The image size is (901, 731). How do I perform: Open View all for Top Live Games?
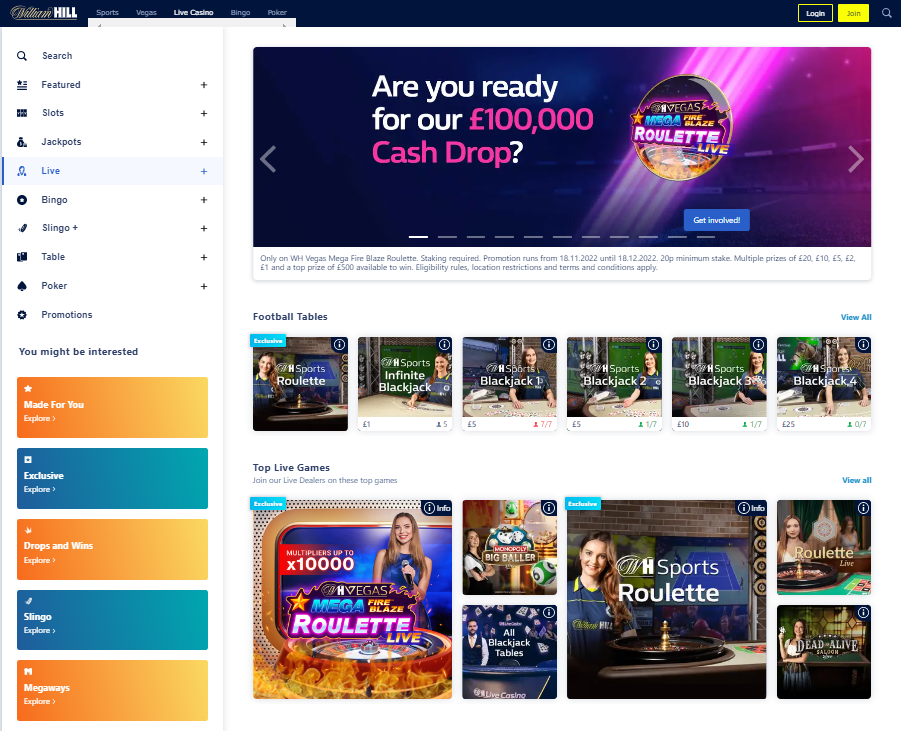click(x=857, y=480)
